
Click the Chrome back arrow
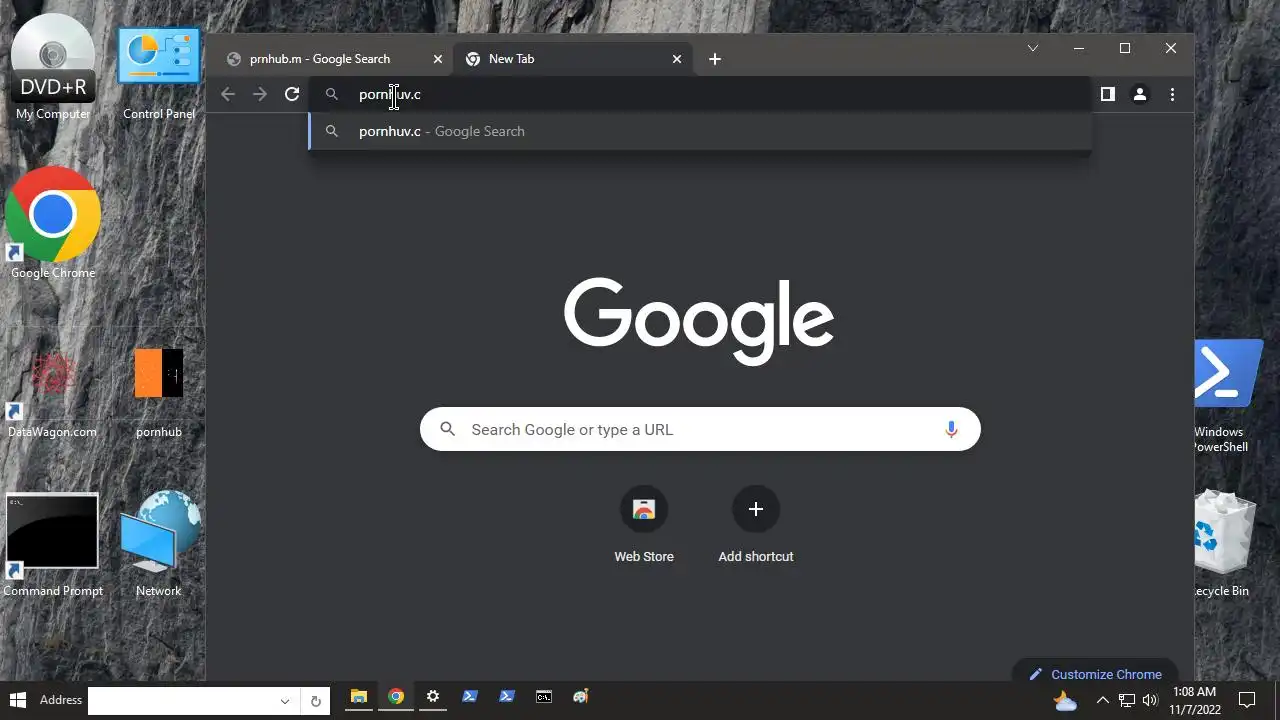pos(228,94)
